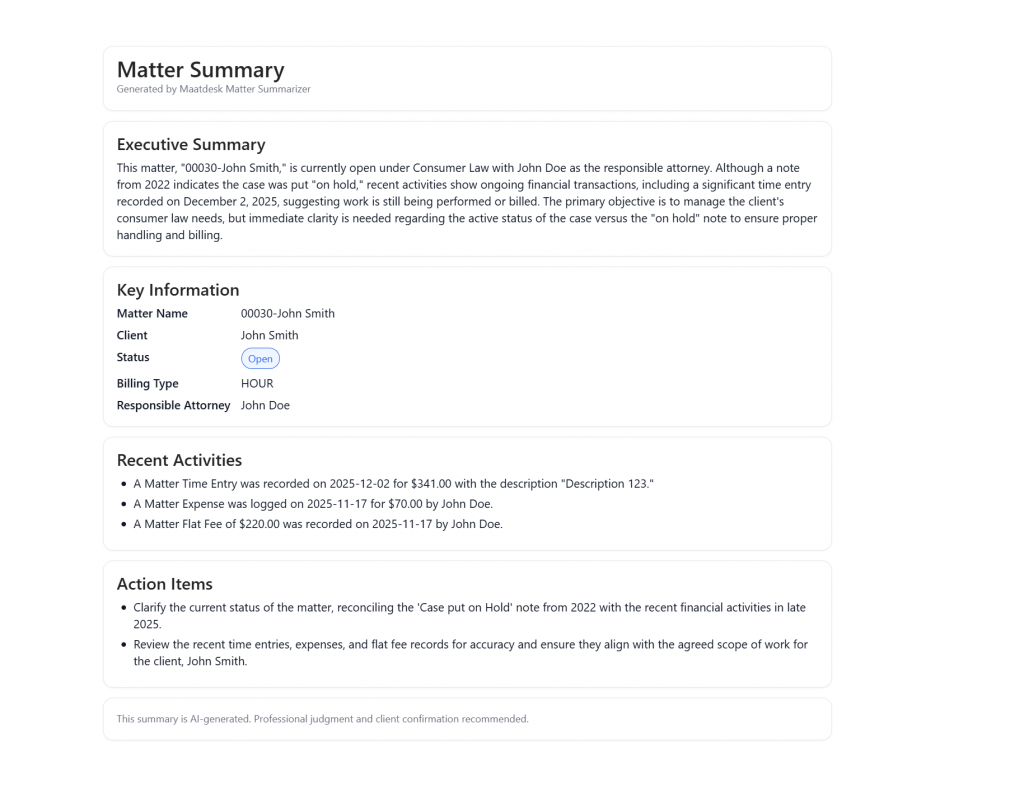The height and width of the screenshot is (789, 1024).
Task: Click the matter name value "00030-John Smith"
Action: 288,313
